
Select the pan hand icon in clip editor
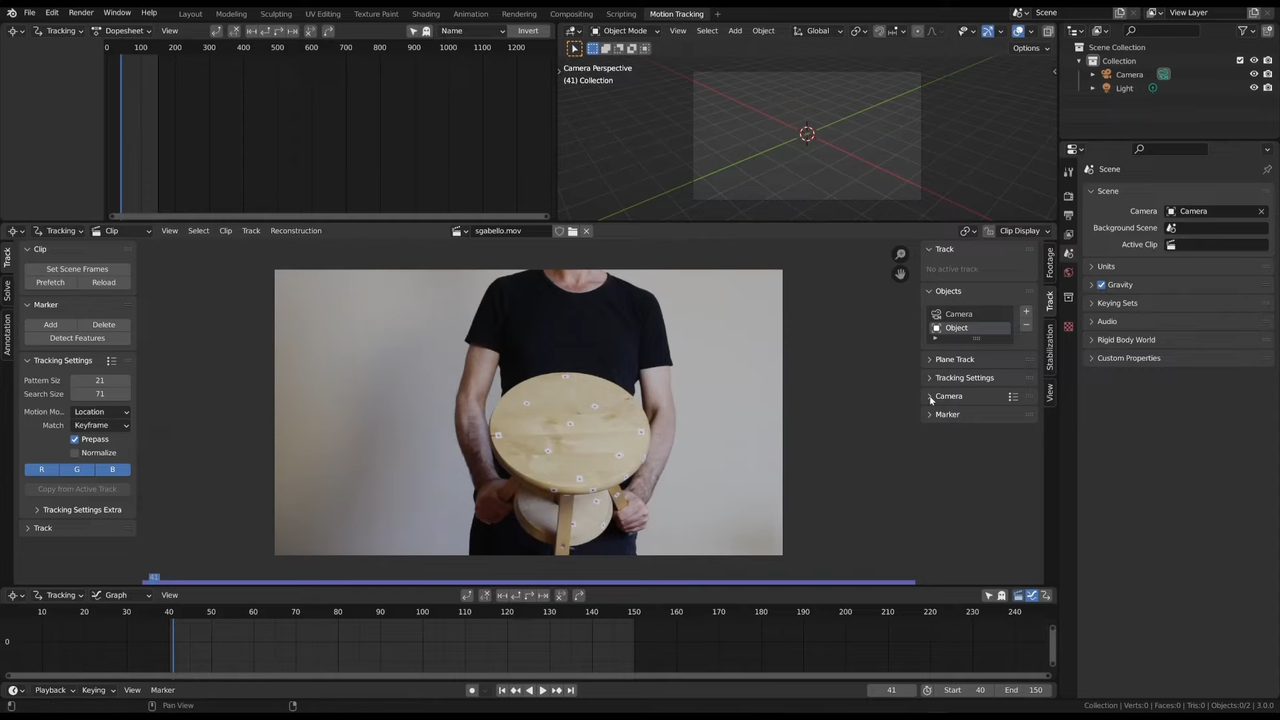(899, 274)
